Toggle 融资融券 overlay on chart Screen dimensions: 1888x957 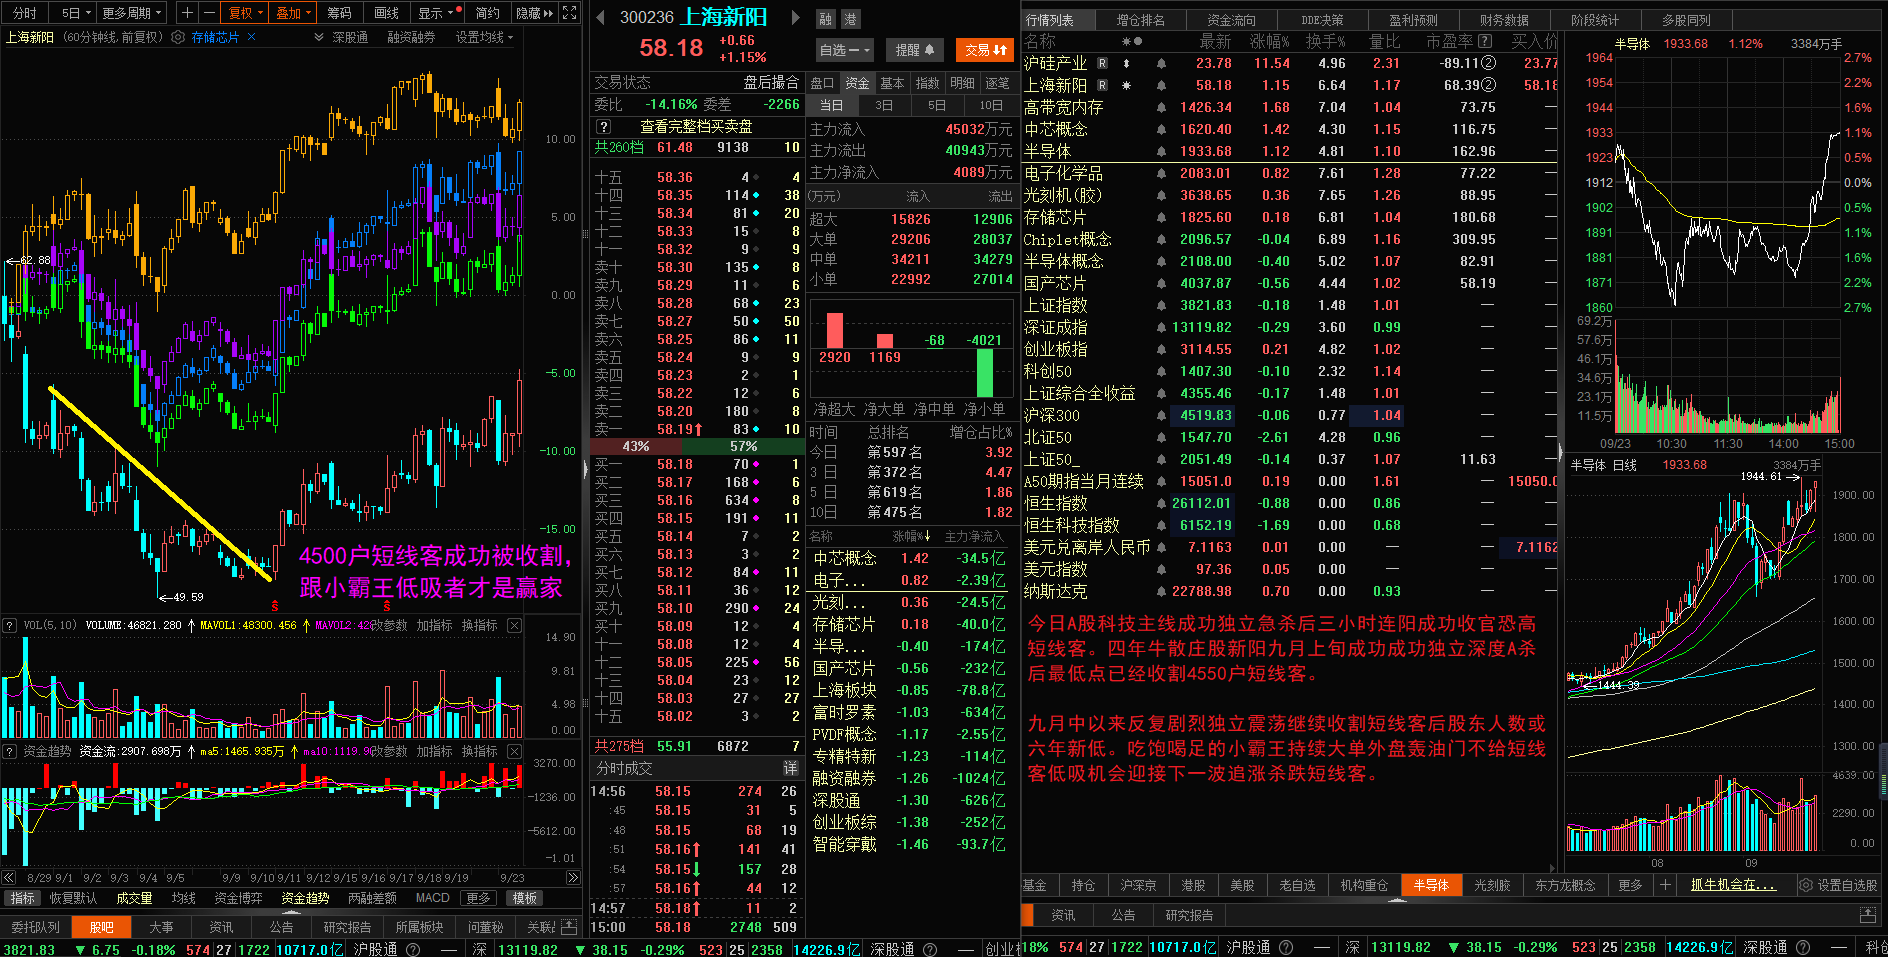click(411, 37)
